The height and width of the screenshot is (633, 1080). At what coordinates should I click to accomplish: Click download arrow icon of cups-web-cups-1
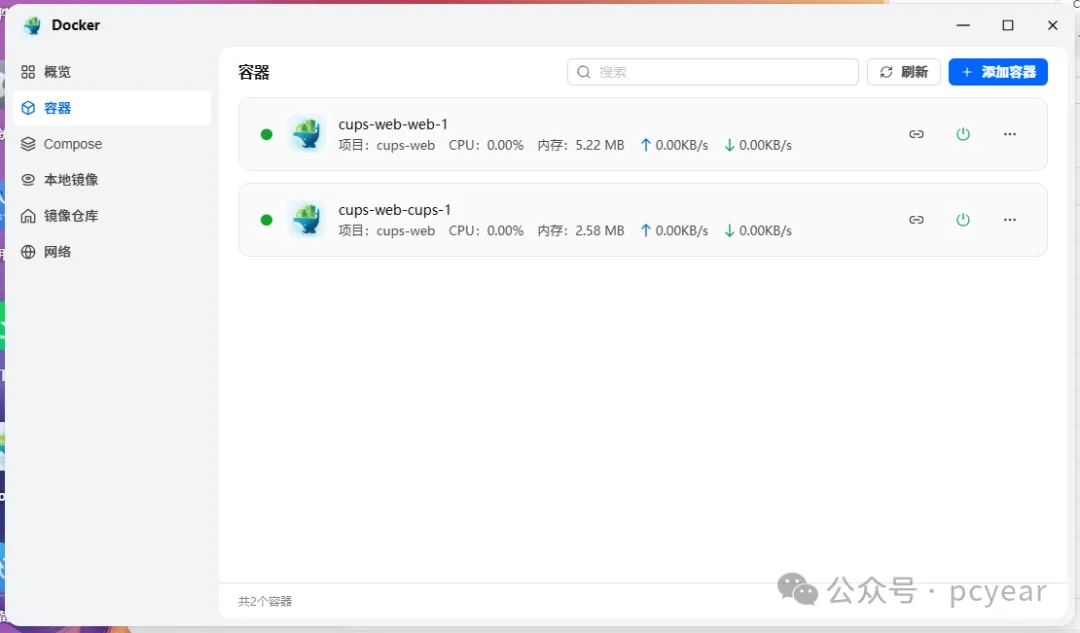[x=729, y=230]
